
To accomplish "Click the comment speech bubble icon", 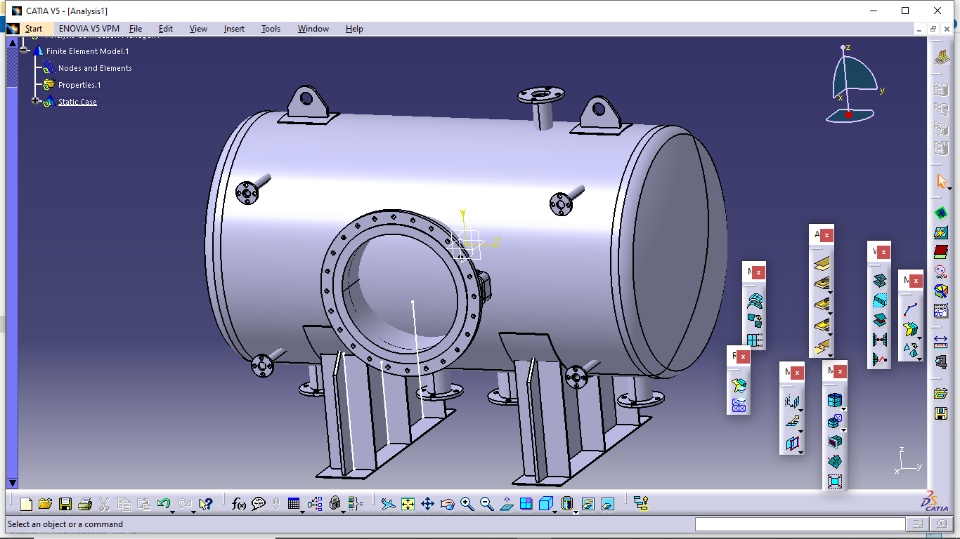I will 258,503.
